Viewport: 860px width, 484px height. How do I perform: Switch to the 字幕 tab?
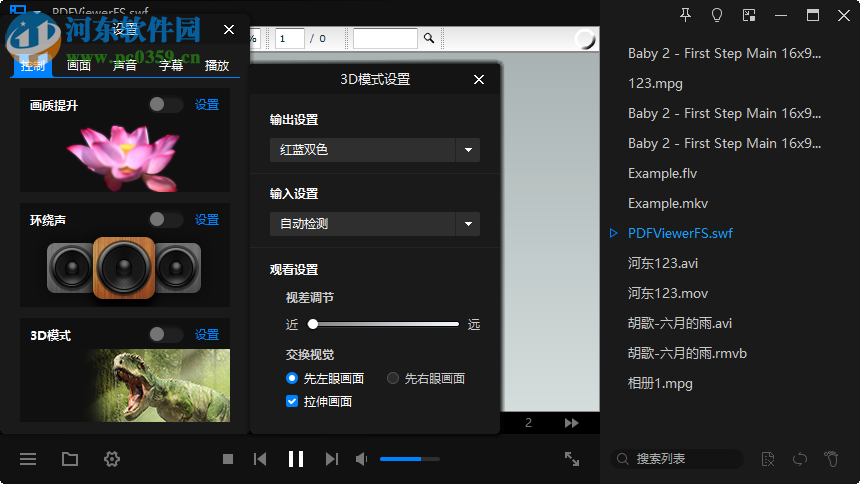coord(171,66)
